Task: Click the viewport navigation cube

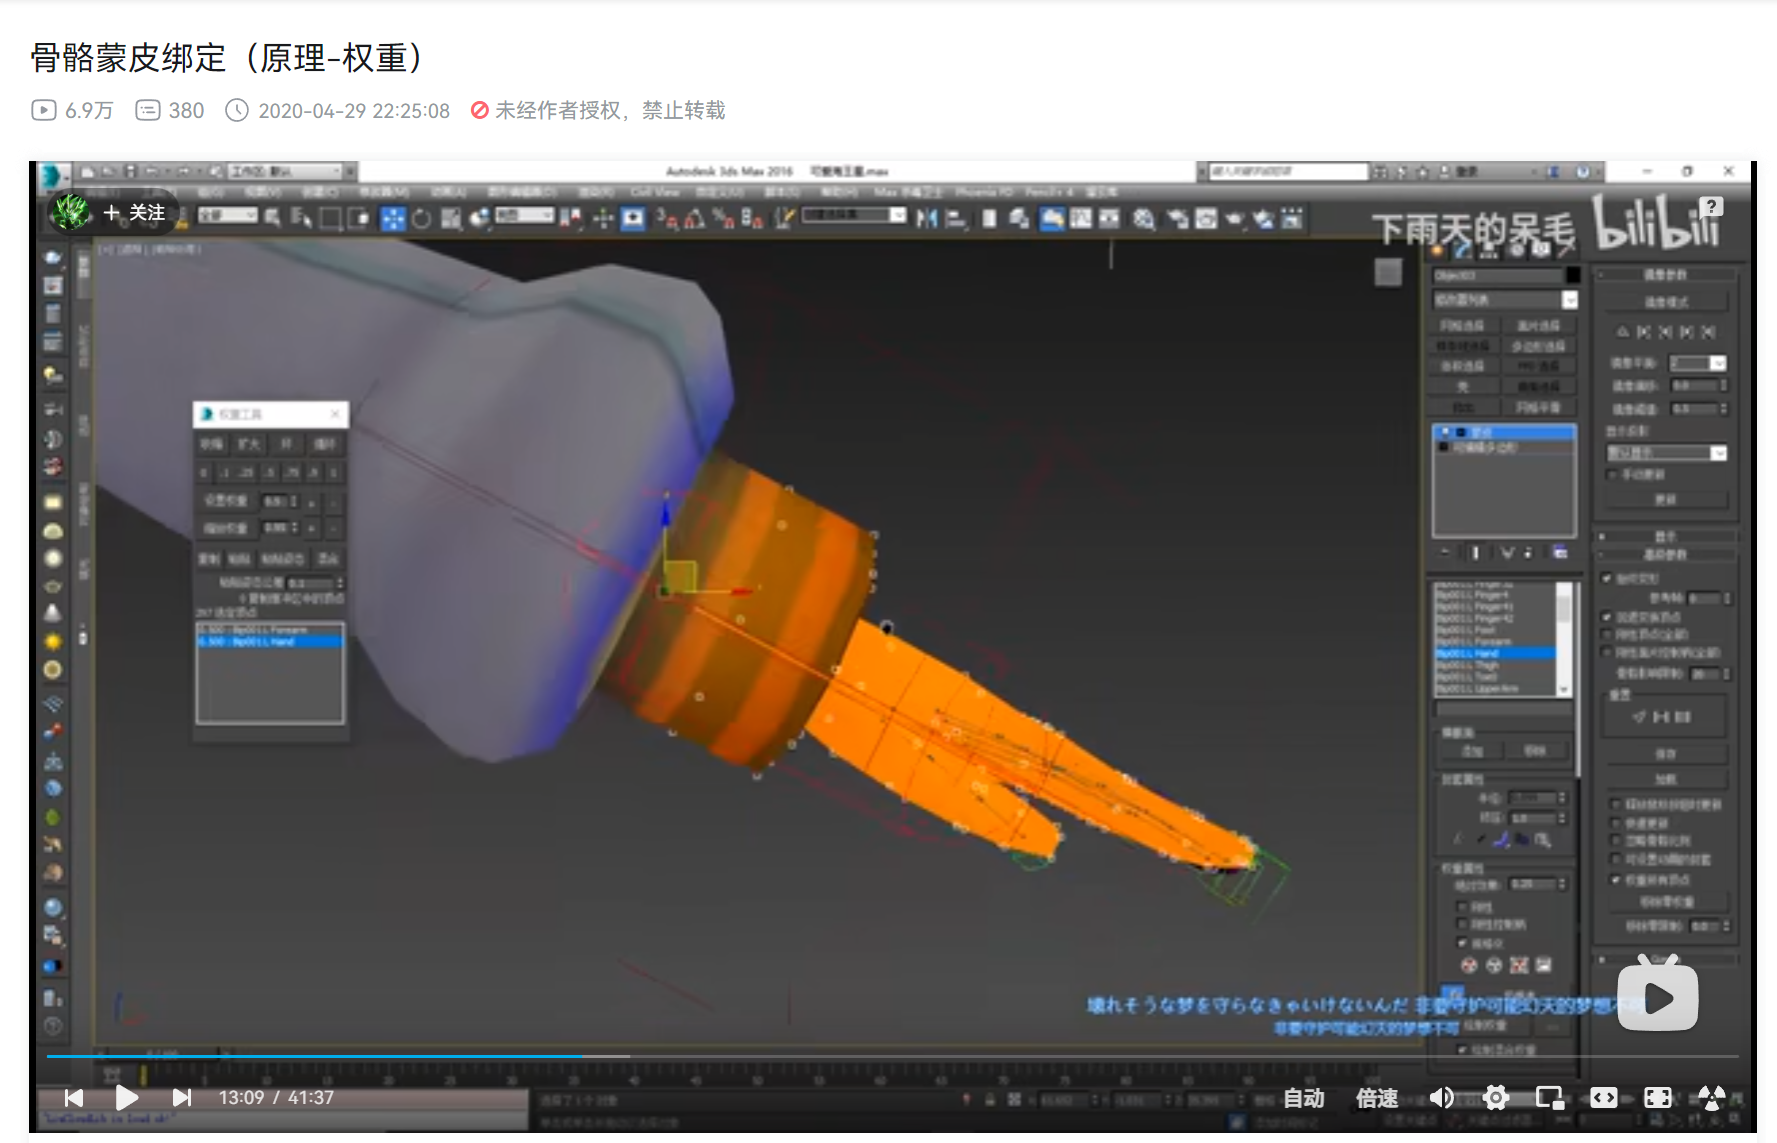Action: (1388, 272)
